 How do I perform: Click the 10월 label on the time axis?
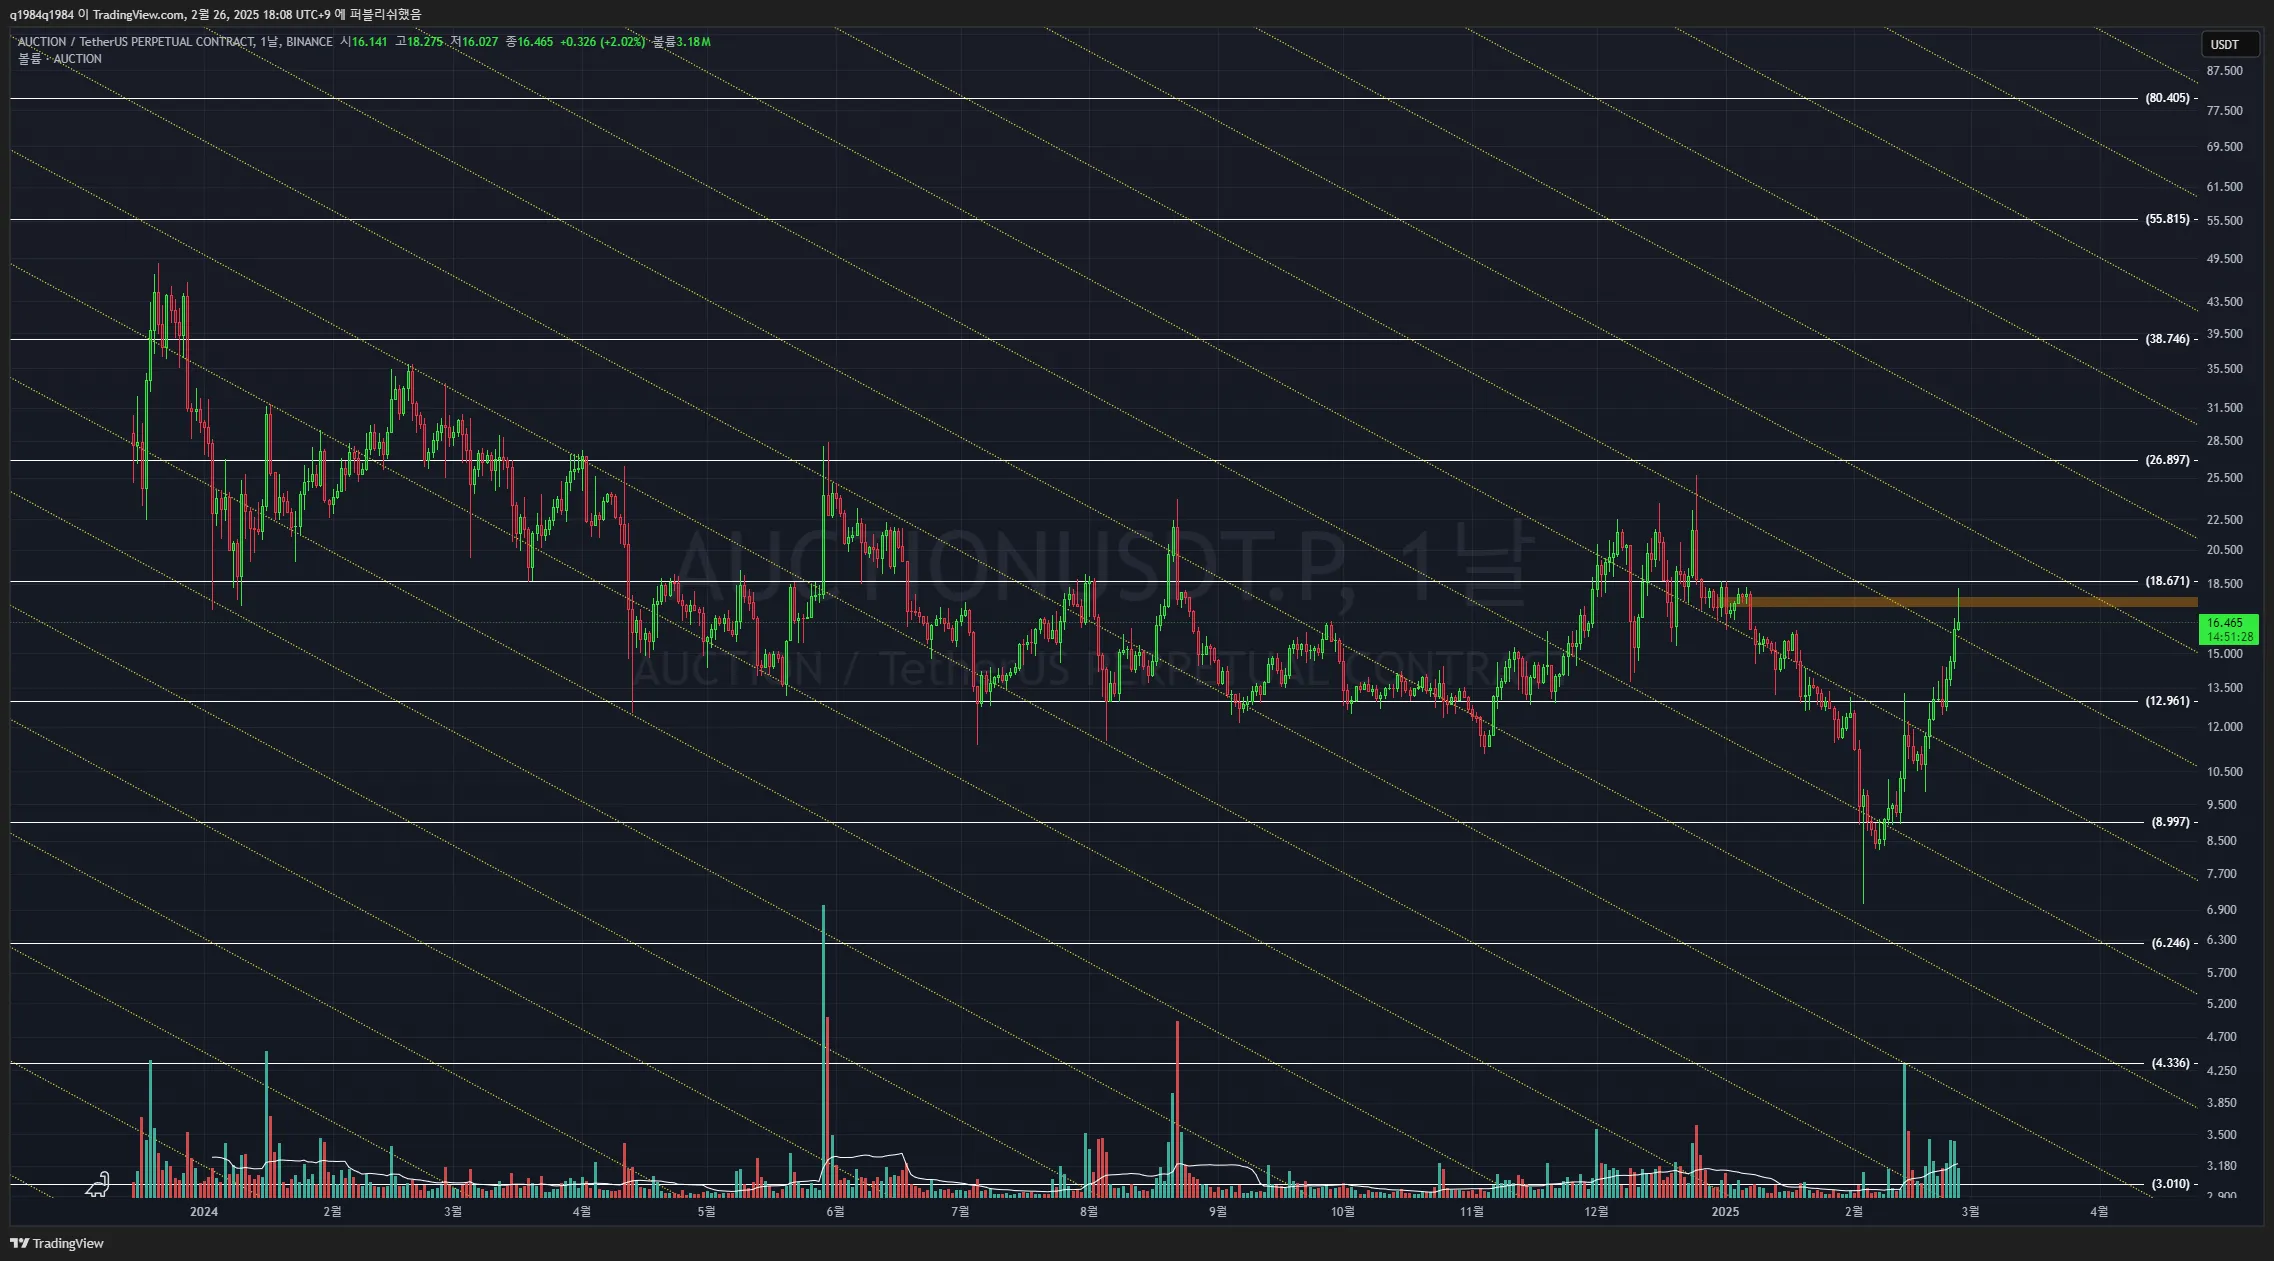[1343, 1212]
